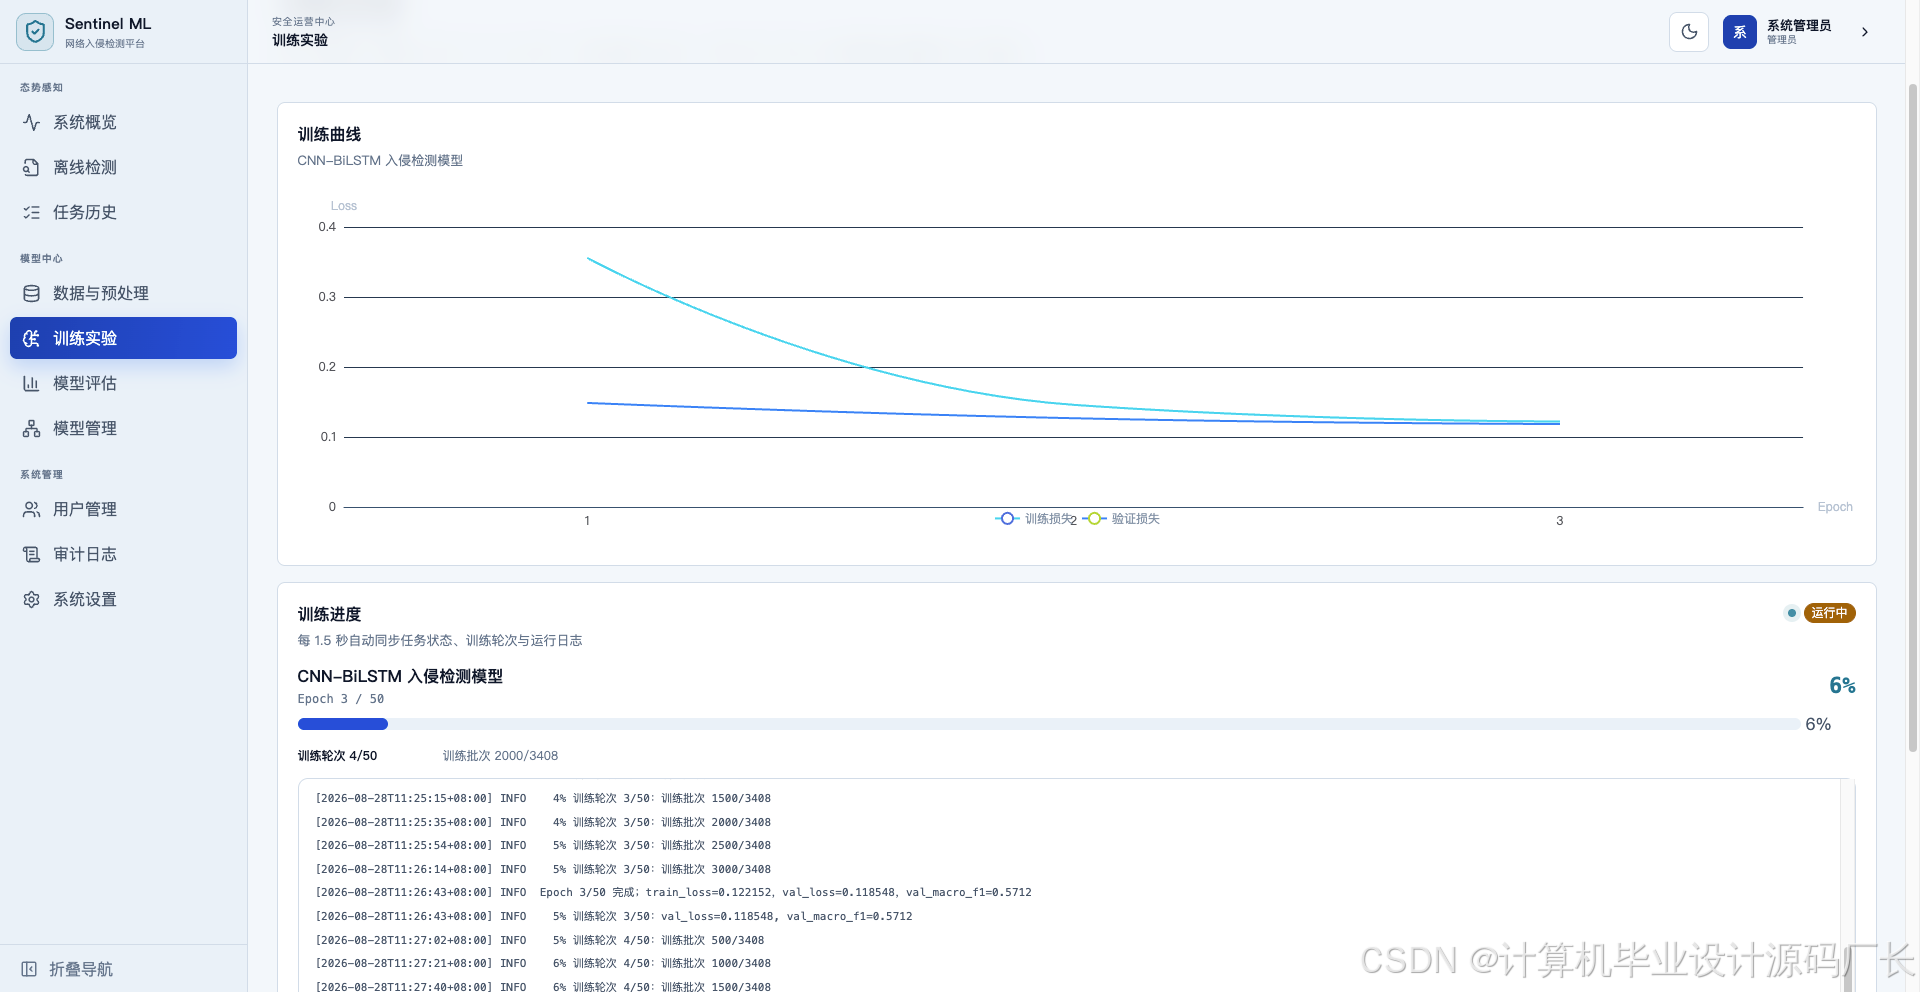Click the page vertical scrollbar

pyautogui.click(x=1912, y=417)
